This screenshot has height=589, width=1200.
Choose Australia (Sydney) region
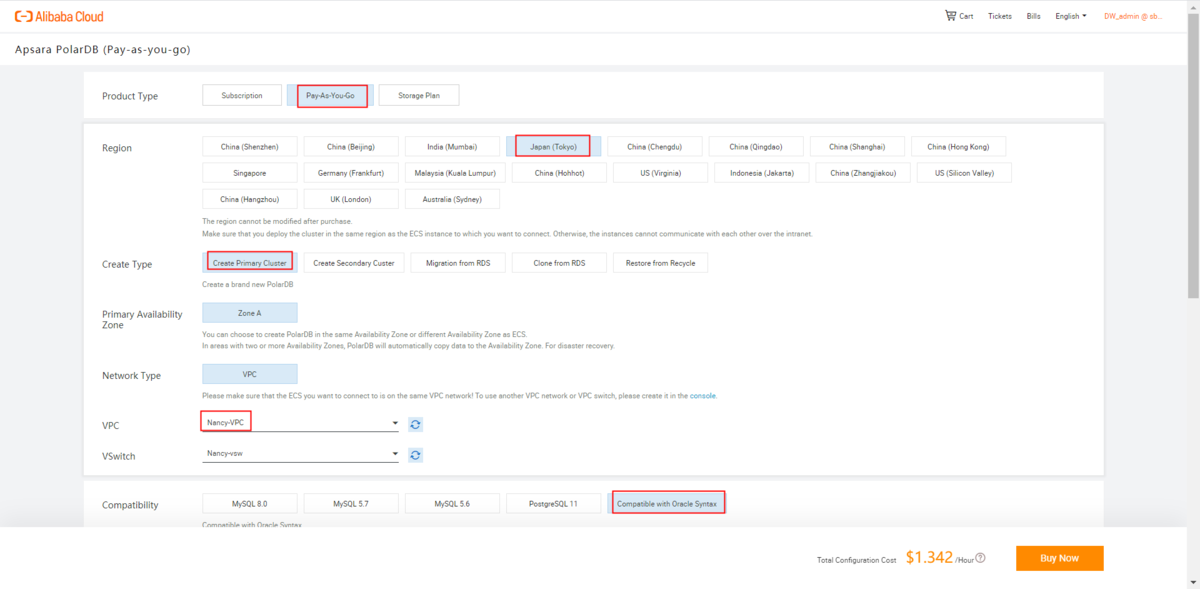pos(452,199)
